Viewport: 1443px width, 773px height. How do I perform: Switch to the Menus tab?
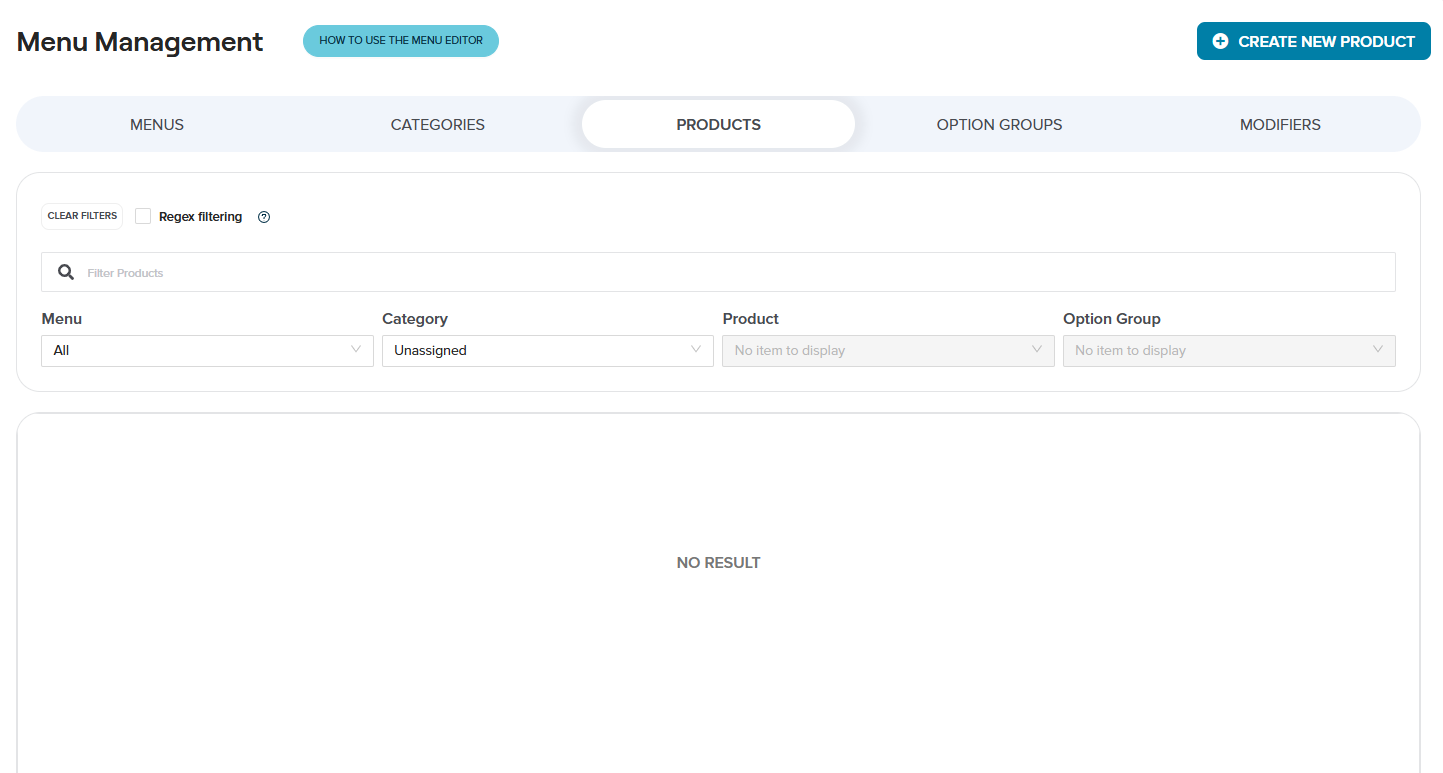click(x=157, y=124)
